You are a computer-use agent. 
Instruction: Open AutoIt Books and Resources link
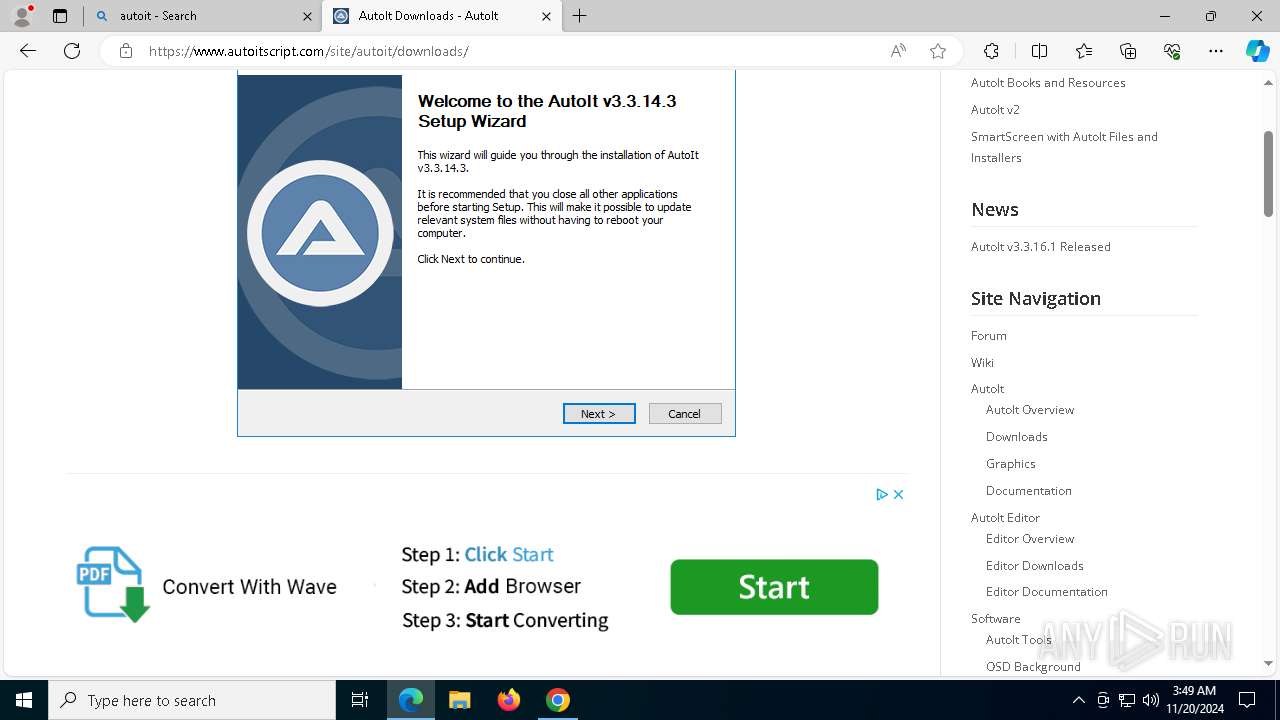pyautogui.click(x=1048, y=83)
